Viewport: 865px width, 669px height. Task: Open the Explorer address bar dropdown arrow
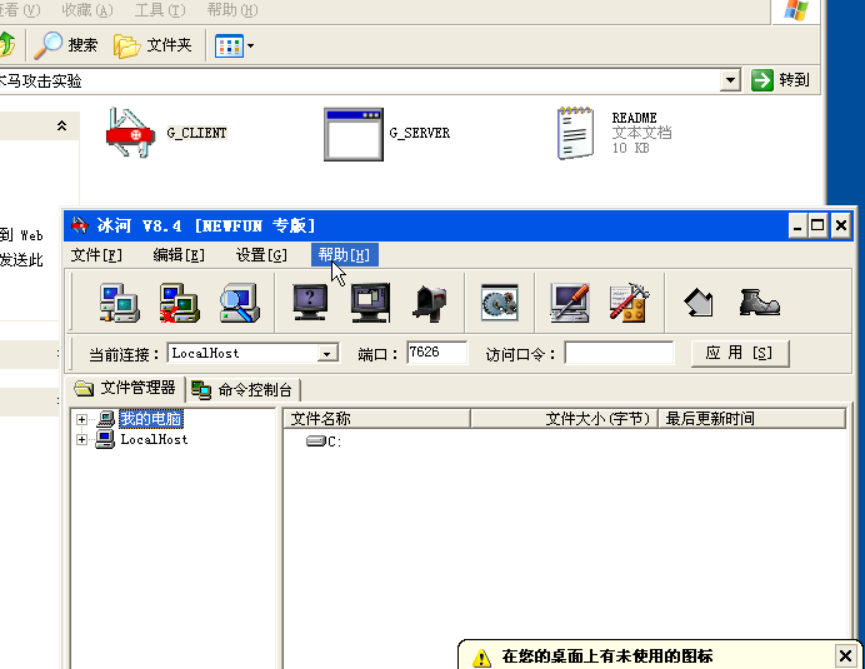pyautogui.click(x=730, y=81)
